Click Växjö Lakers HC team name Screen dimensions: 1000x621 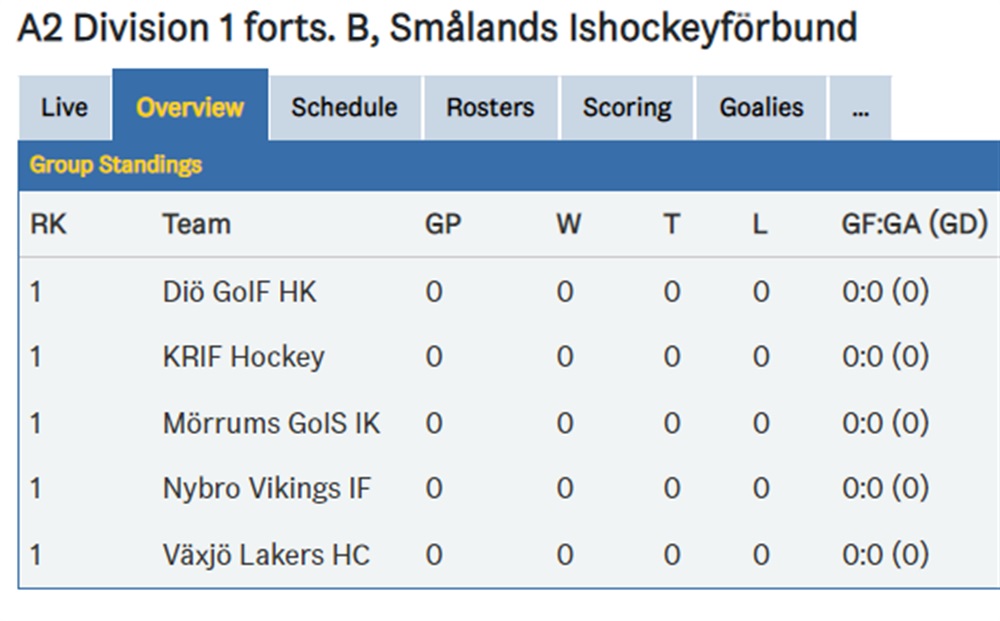[x=266, y=555]
